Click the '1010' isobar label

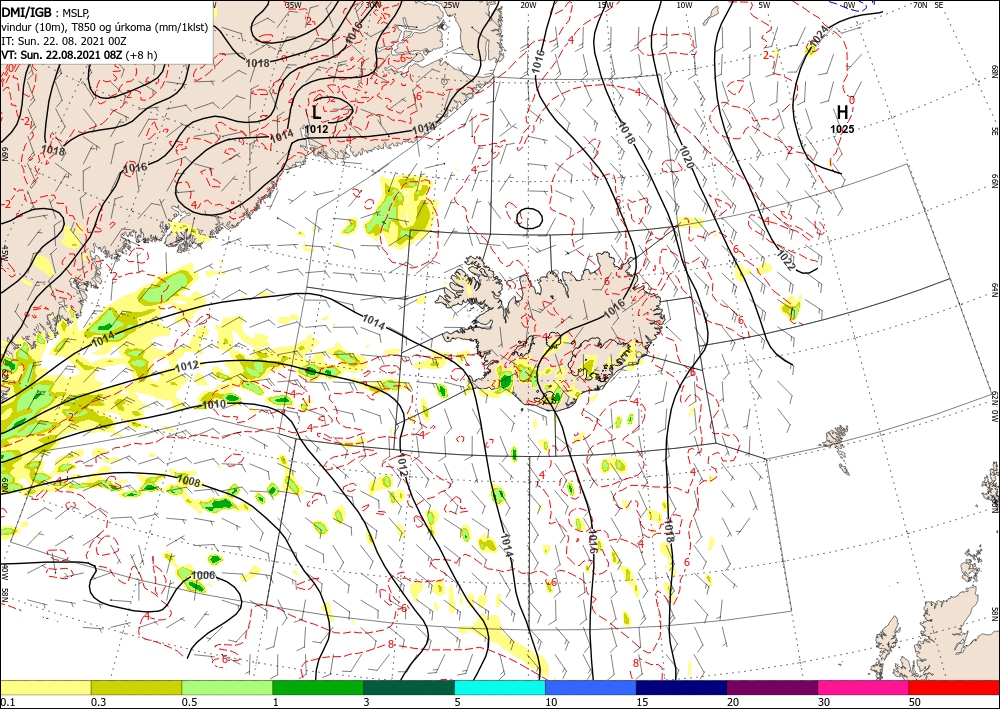pyautogui.click(x=214, y=404)
